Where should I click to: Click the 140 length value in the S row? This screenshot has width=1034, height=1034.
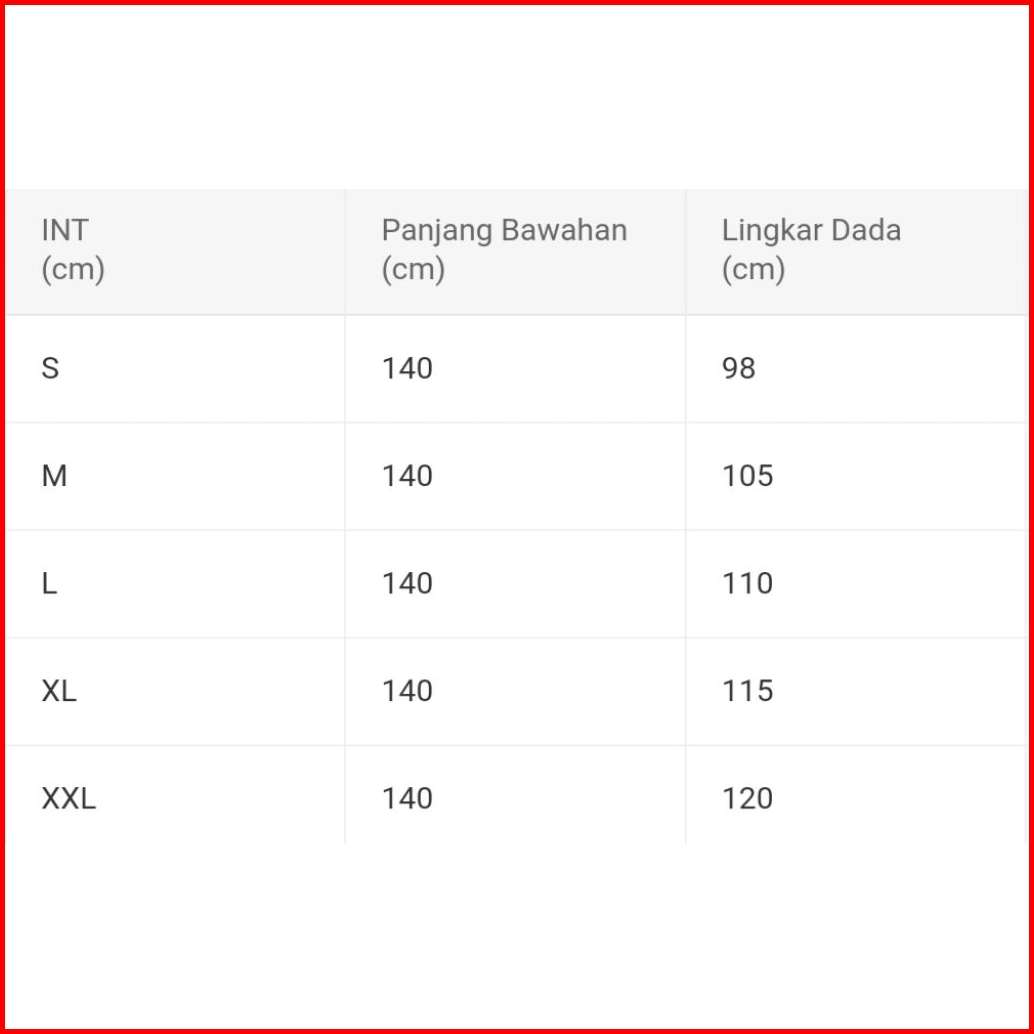[407, 369]
